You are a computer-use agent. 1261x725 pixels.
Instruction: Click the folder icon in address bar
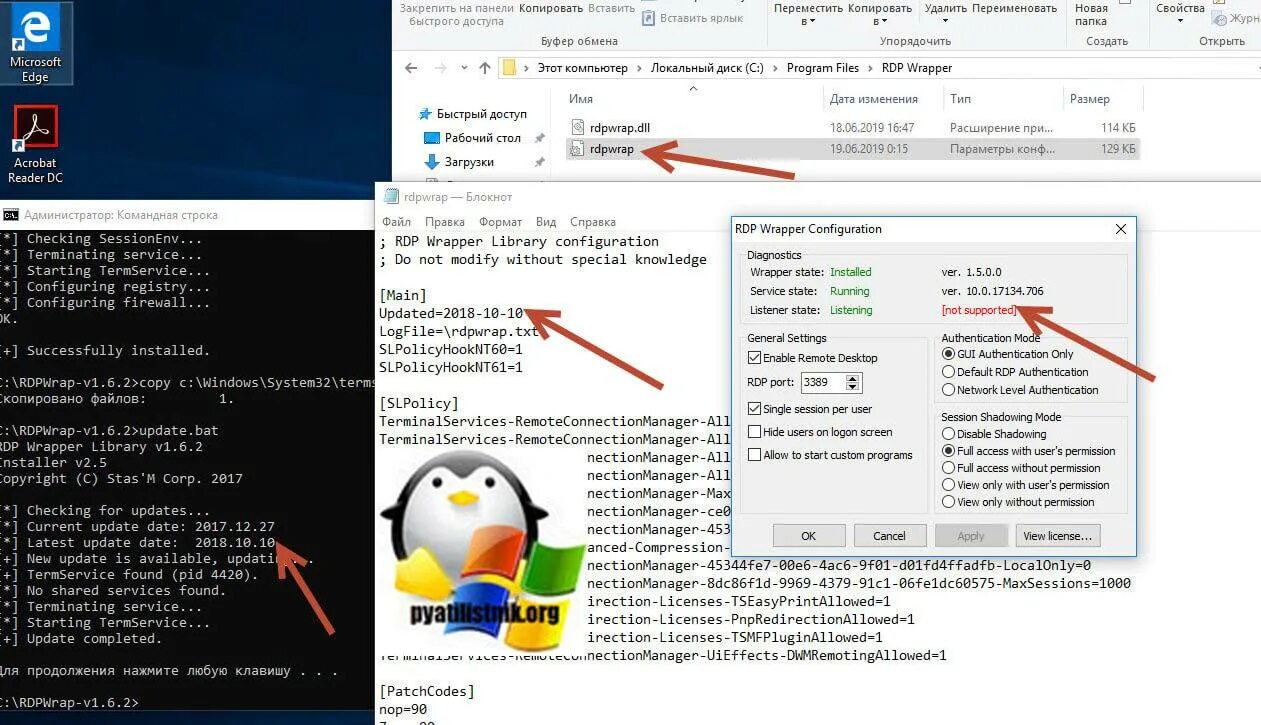click(x=510, y=68)
